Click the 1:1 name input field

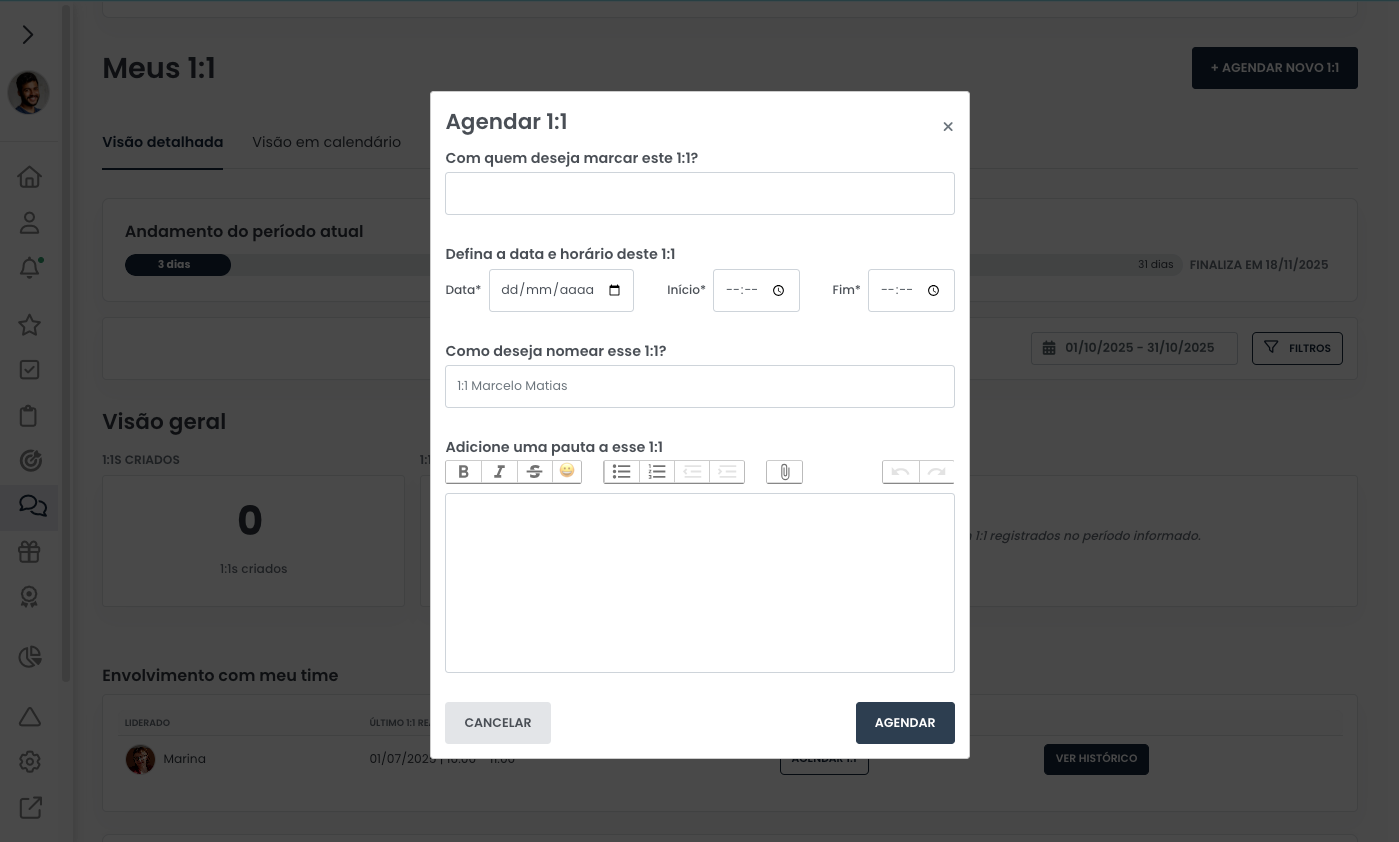[x=700, y=386]
